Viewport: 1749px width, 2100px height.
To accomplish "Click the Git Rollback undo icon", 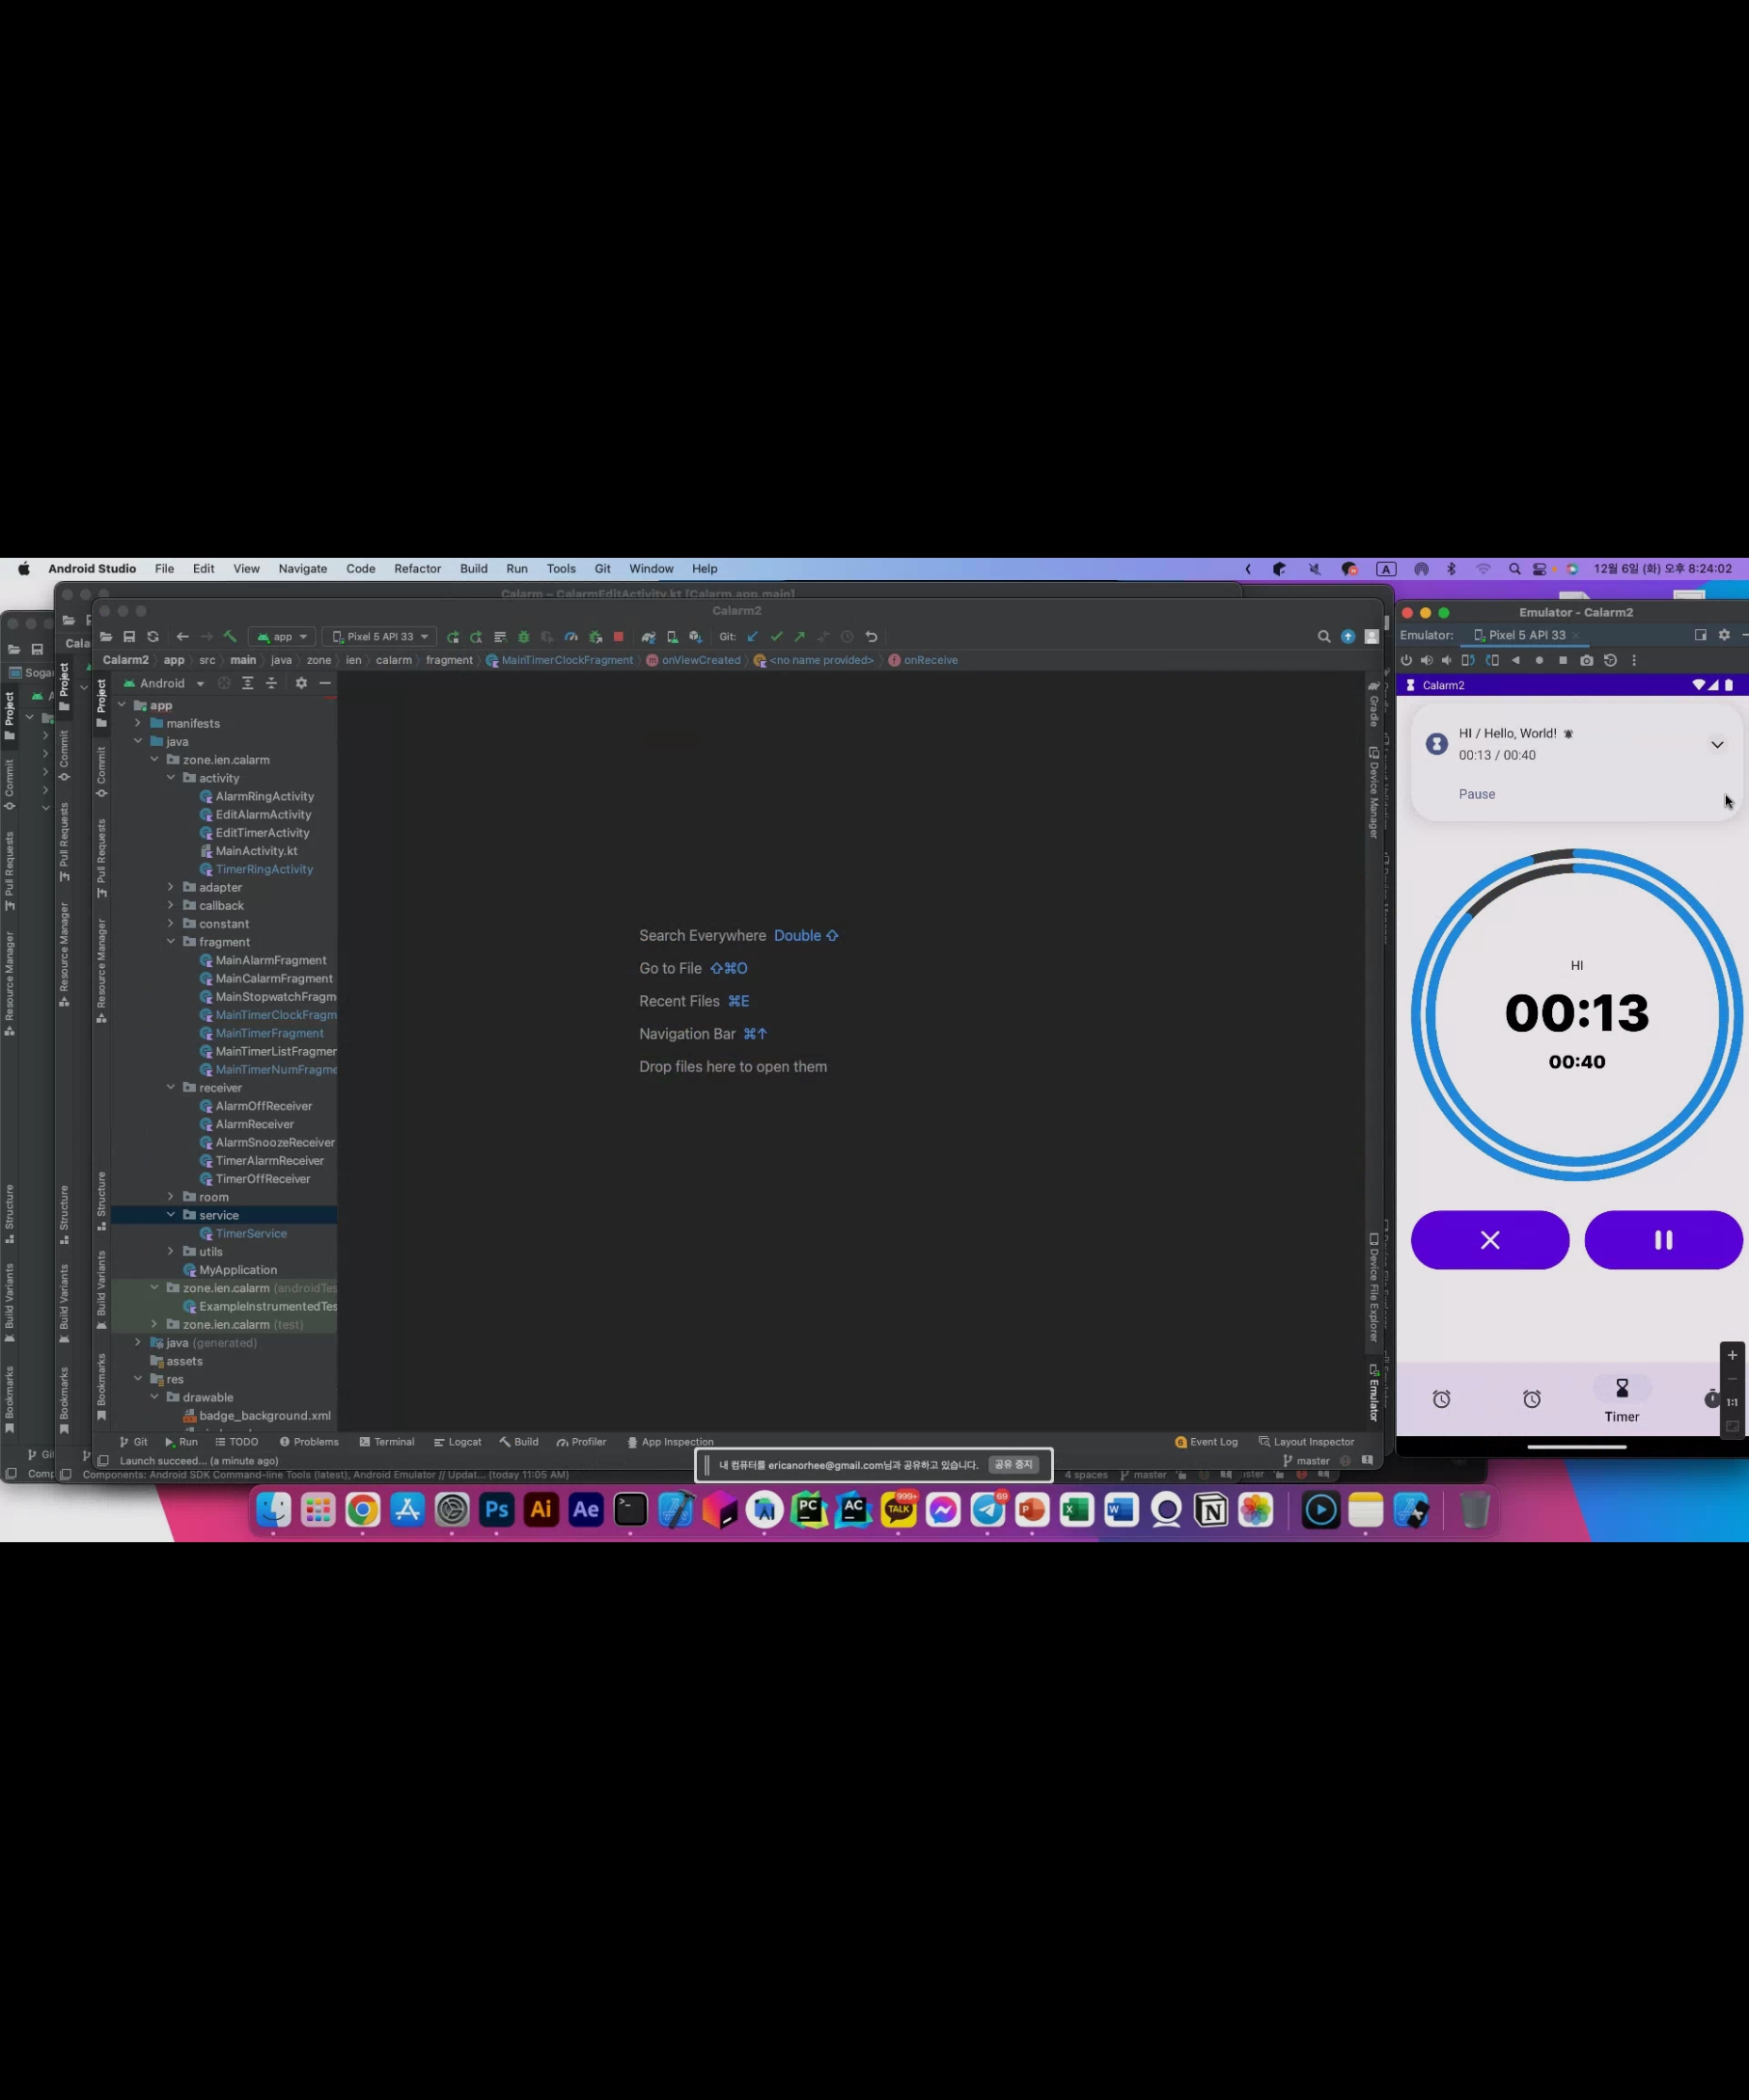I will coord(871,636).
